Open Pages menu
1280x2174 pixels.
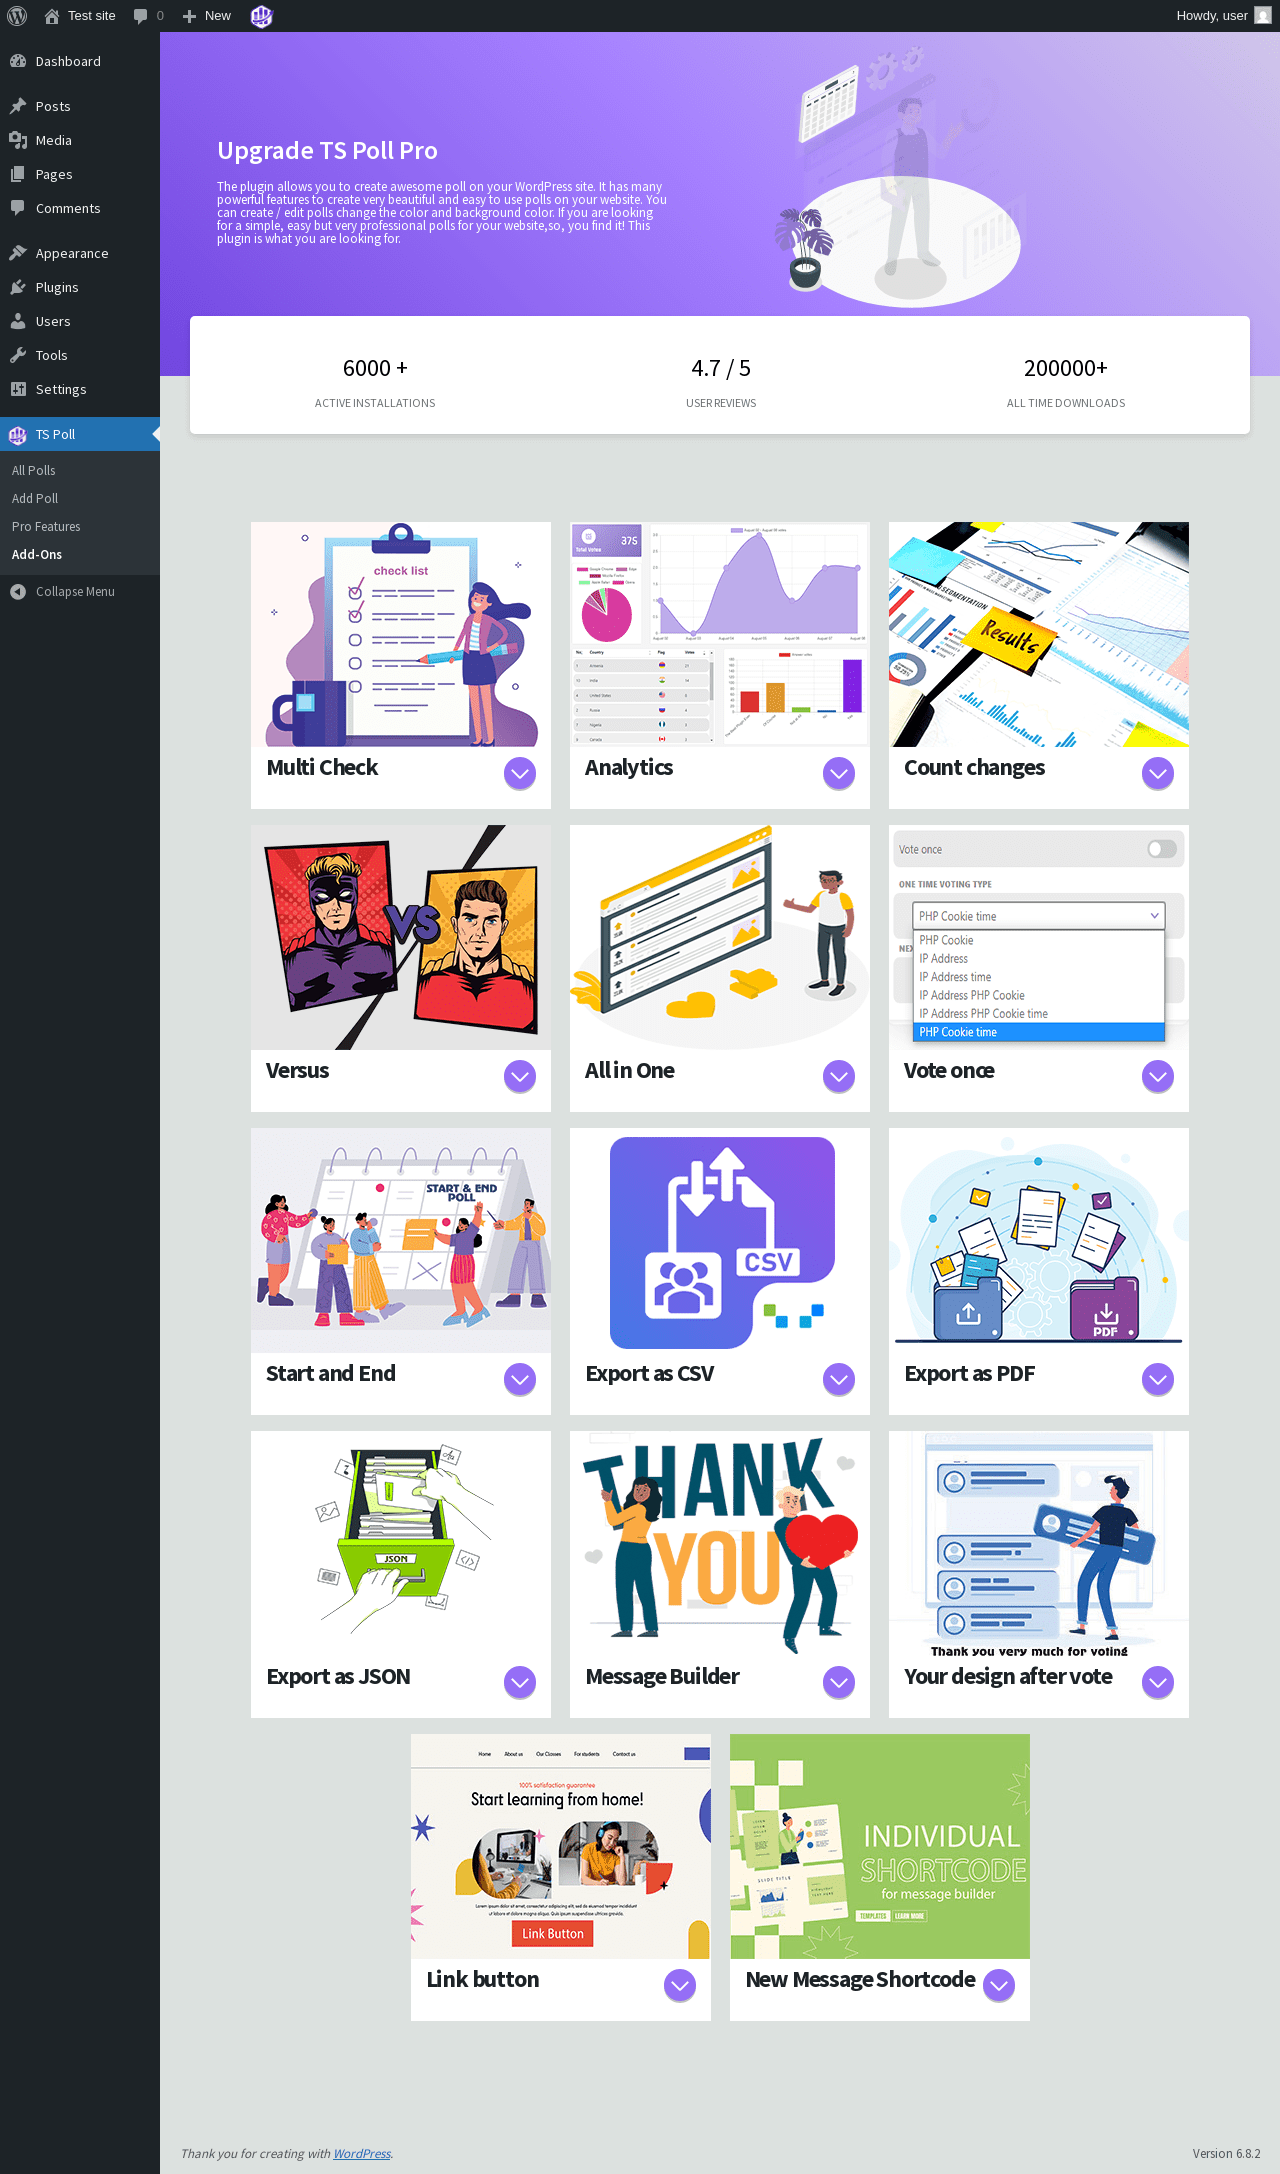coord(80,174)
